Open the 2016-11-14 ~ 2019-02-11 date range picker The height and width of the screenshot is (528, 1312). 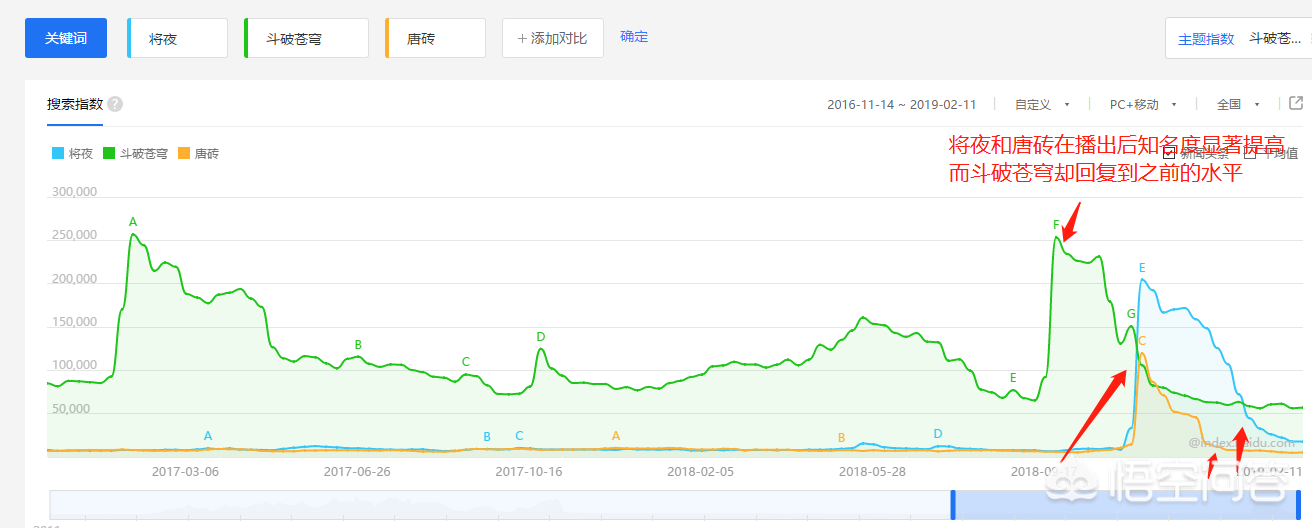[x=901, y=104]
